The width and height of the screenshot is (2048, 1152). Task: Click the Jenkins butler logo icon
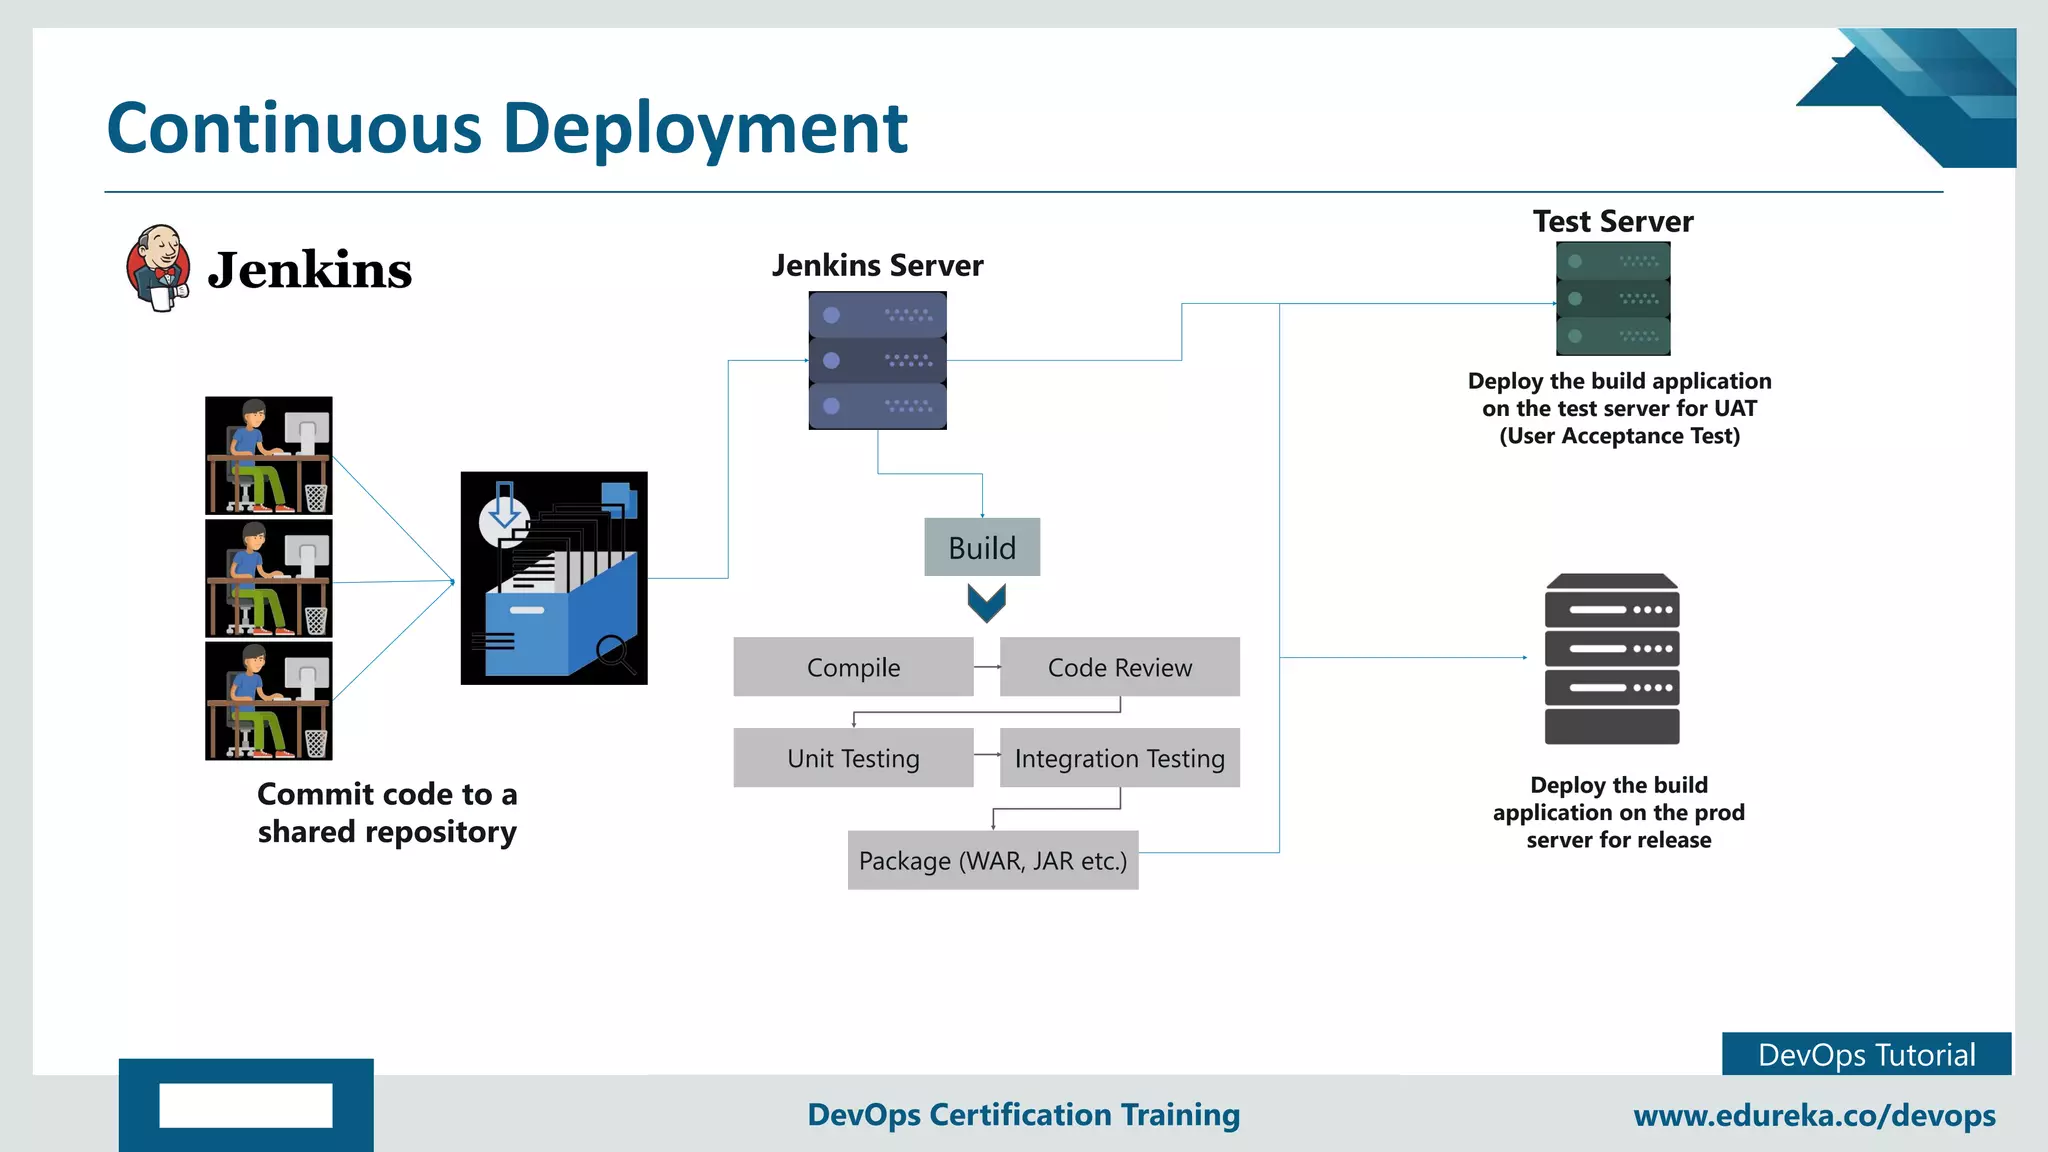point(159,268)
